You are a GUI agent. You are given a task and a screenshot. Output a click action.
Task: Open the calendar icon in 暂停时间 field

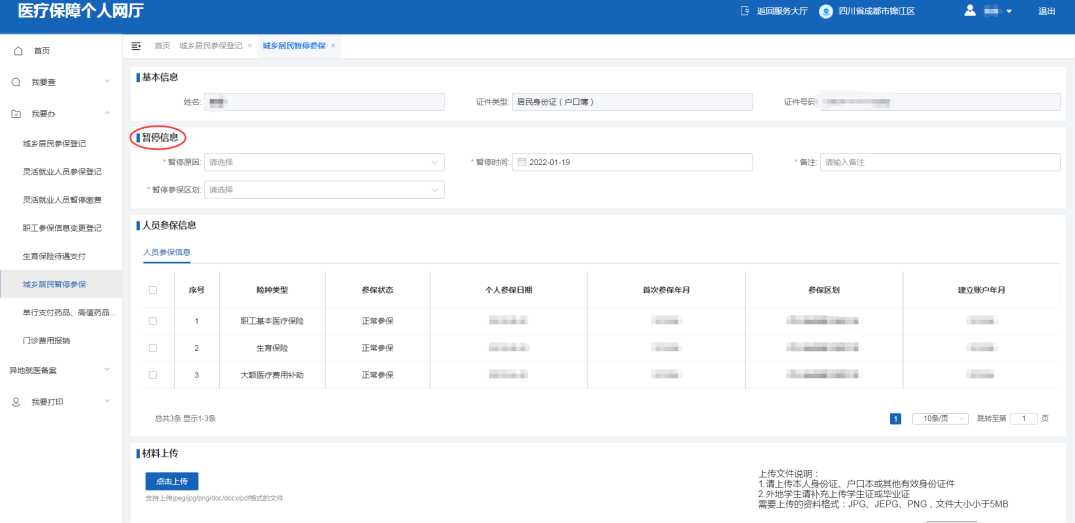522,162
